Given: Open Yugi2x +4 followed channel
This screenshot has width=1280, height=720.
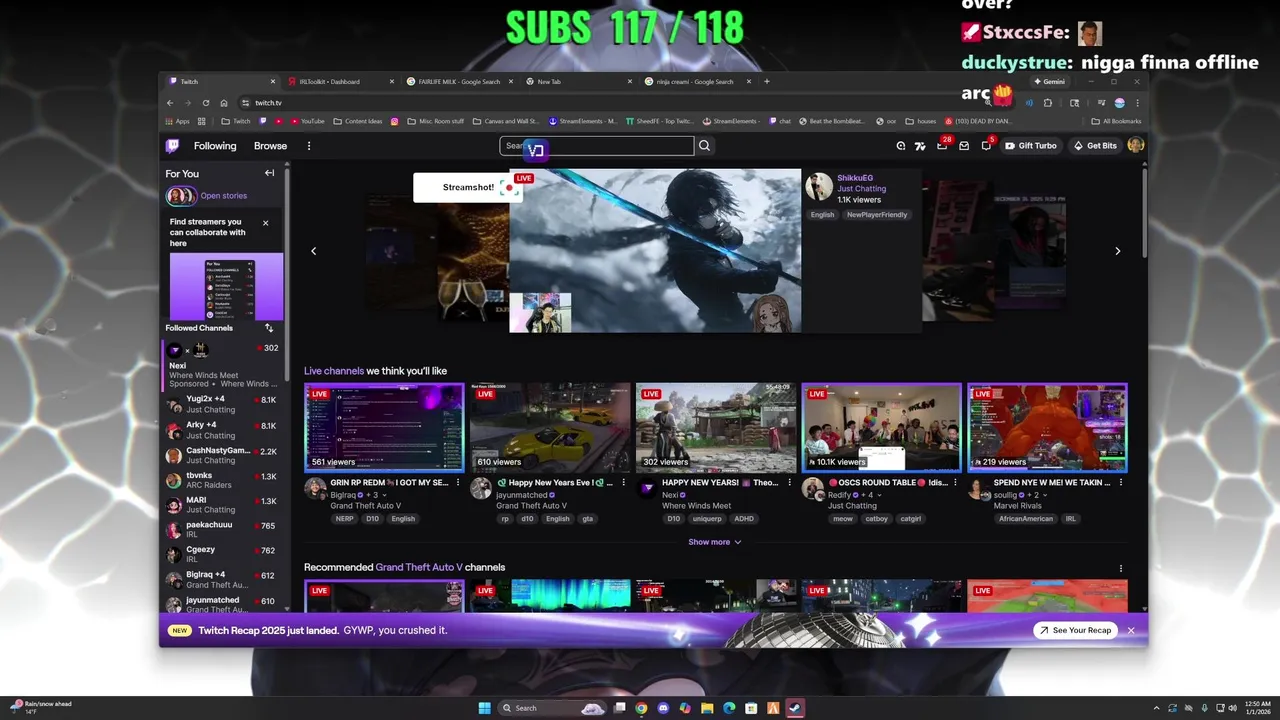Looking at the screenshot, I should click(222, 404).
